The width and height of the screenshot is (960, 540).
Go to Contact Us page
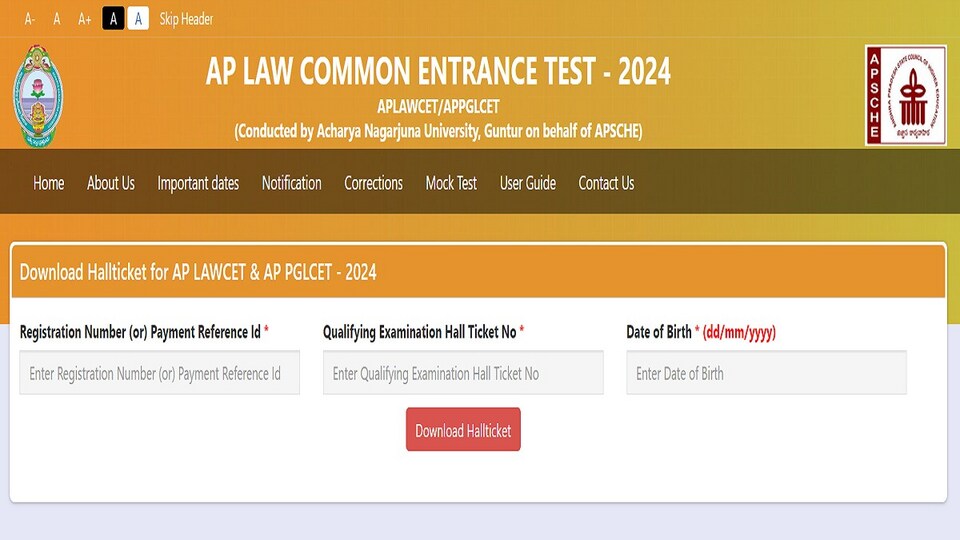point(606,183)
